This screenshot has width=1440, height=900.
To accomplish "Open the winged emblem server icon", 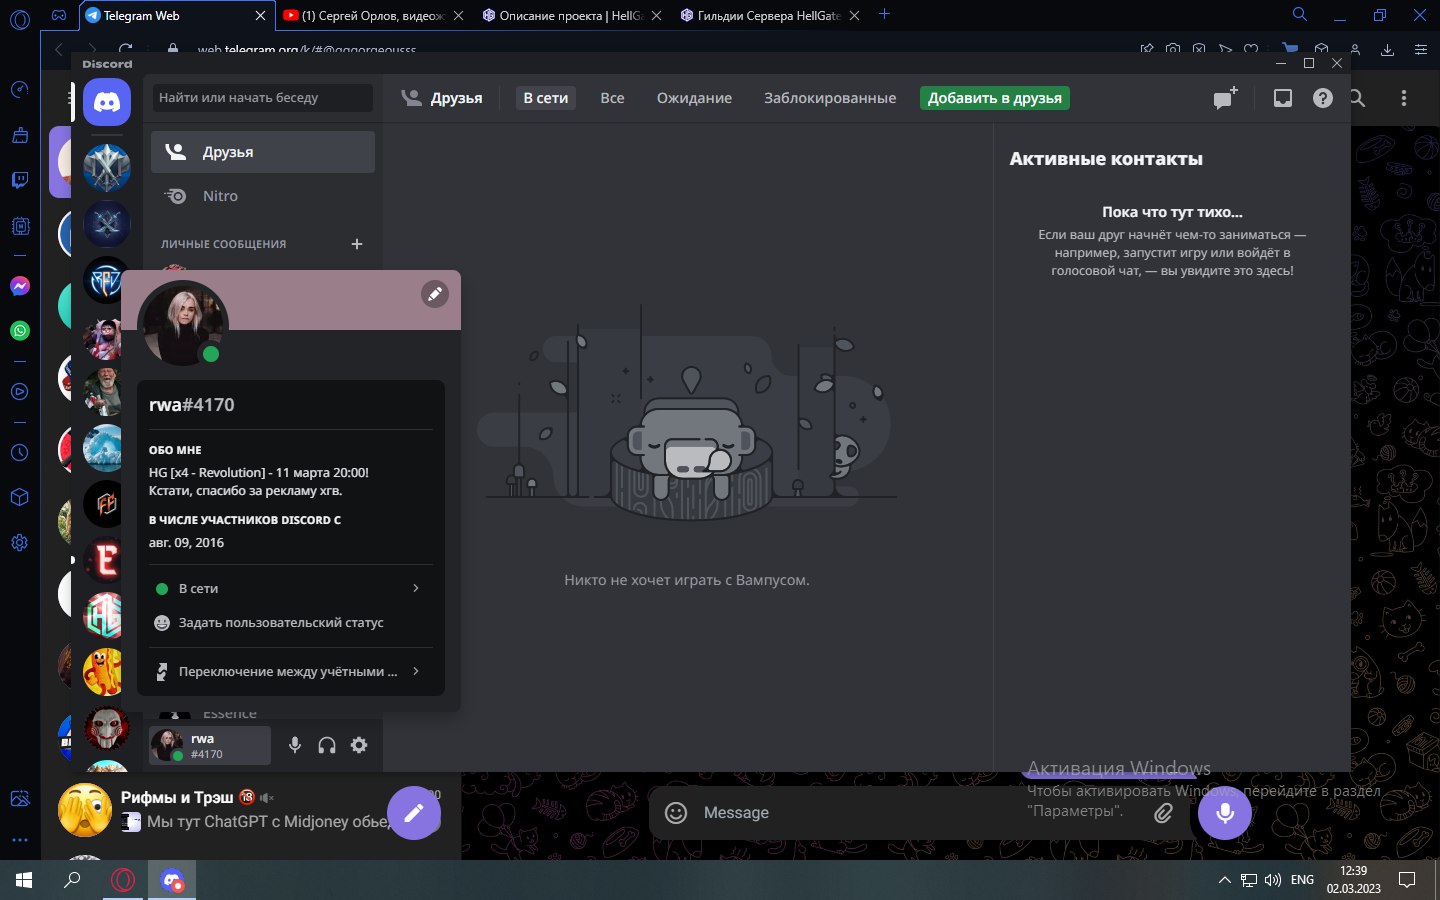I will (107, 167).
